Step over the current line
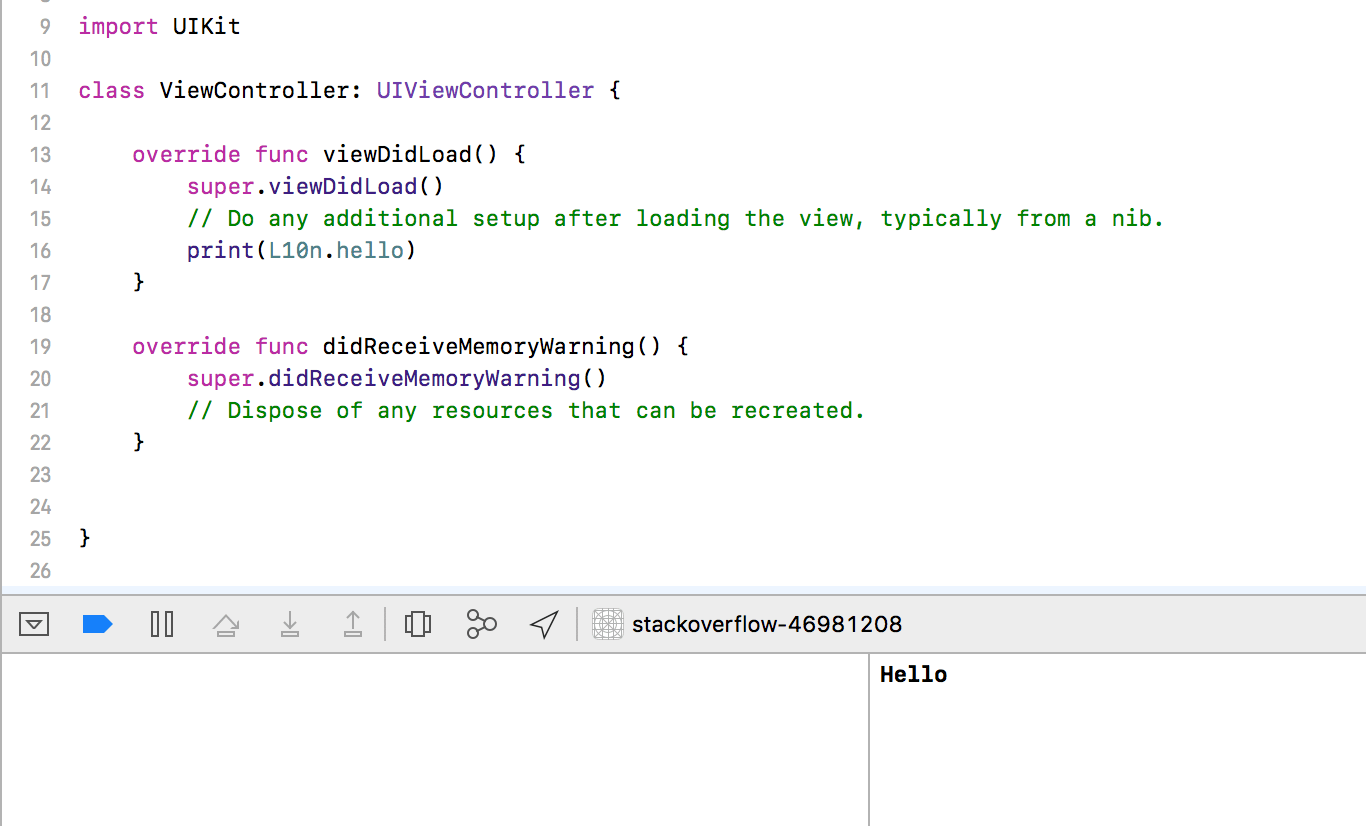 point(226,624)
